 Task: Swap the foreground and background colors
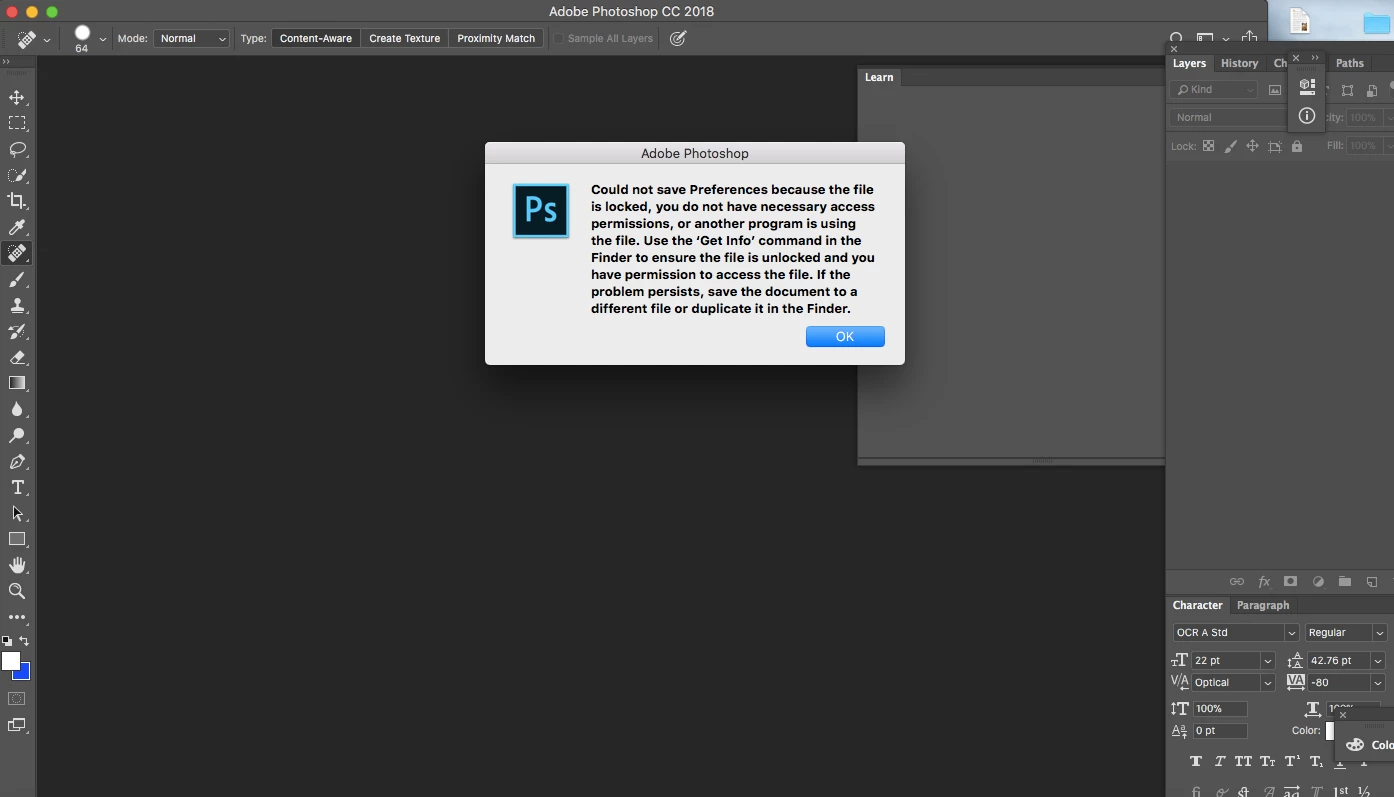(x=24, y=641)
